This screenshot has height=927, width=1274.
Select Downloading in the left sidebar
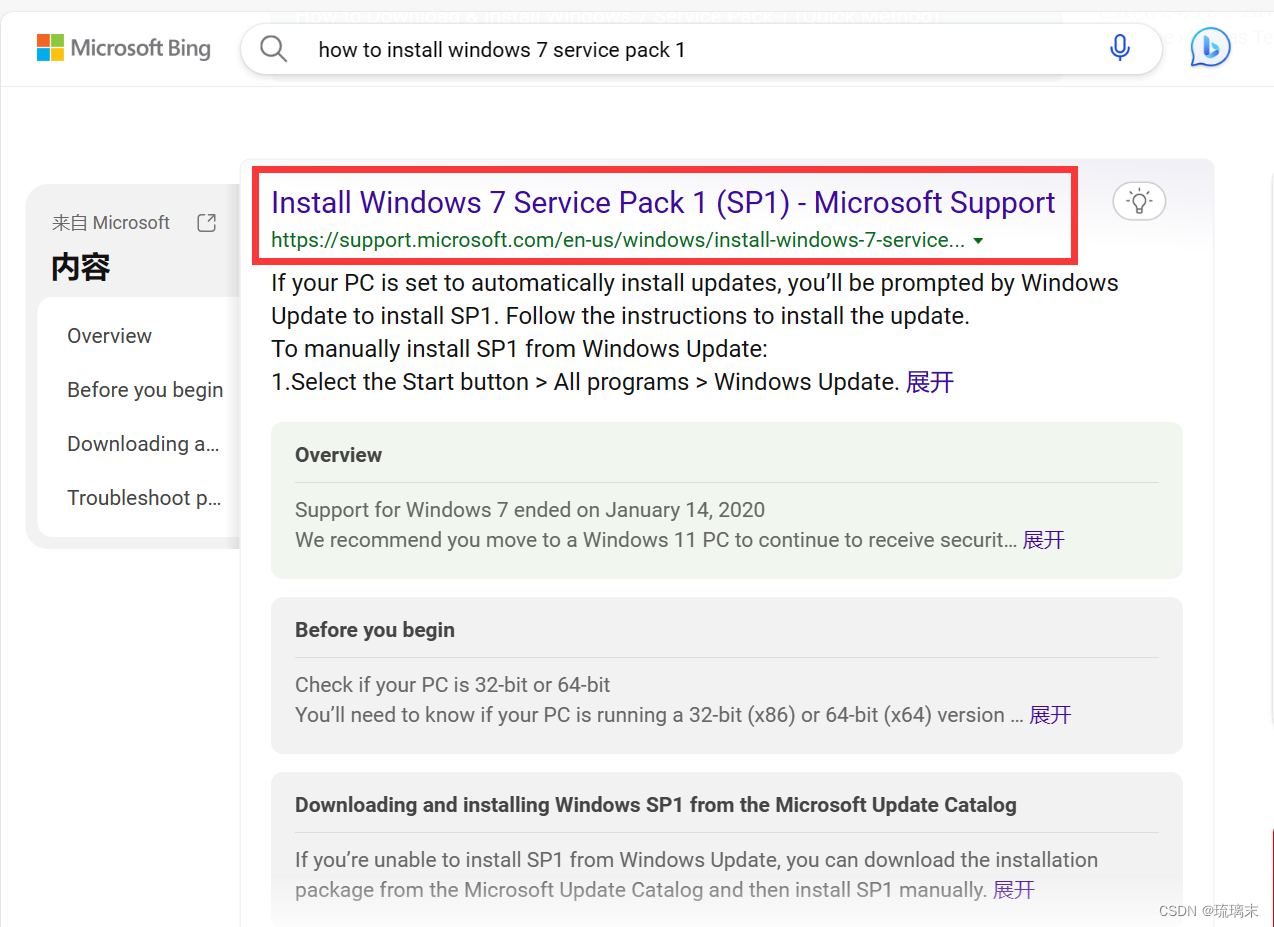142,443
